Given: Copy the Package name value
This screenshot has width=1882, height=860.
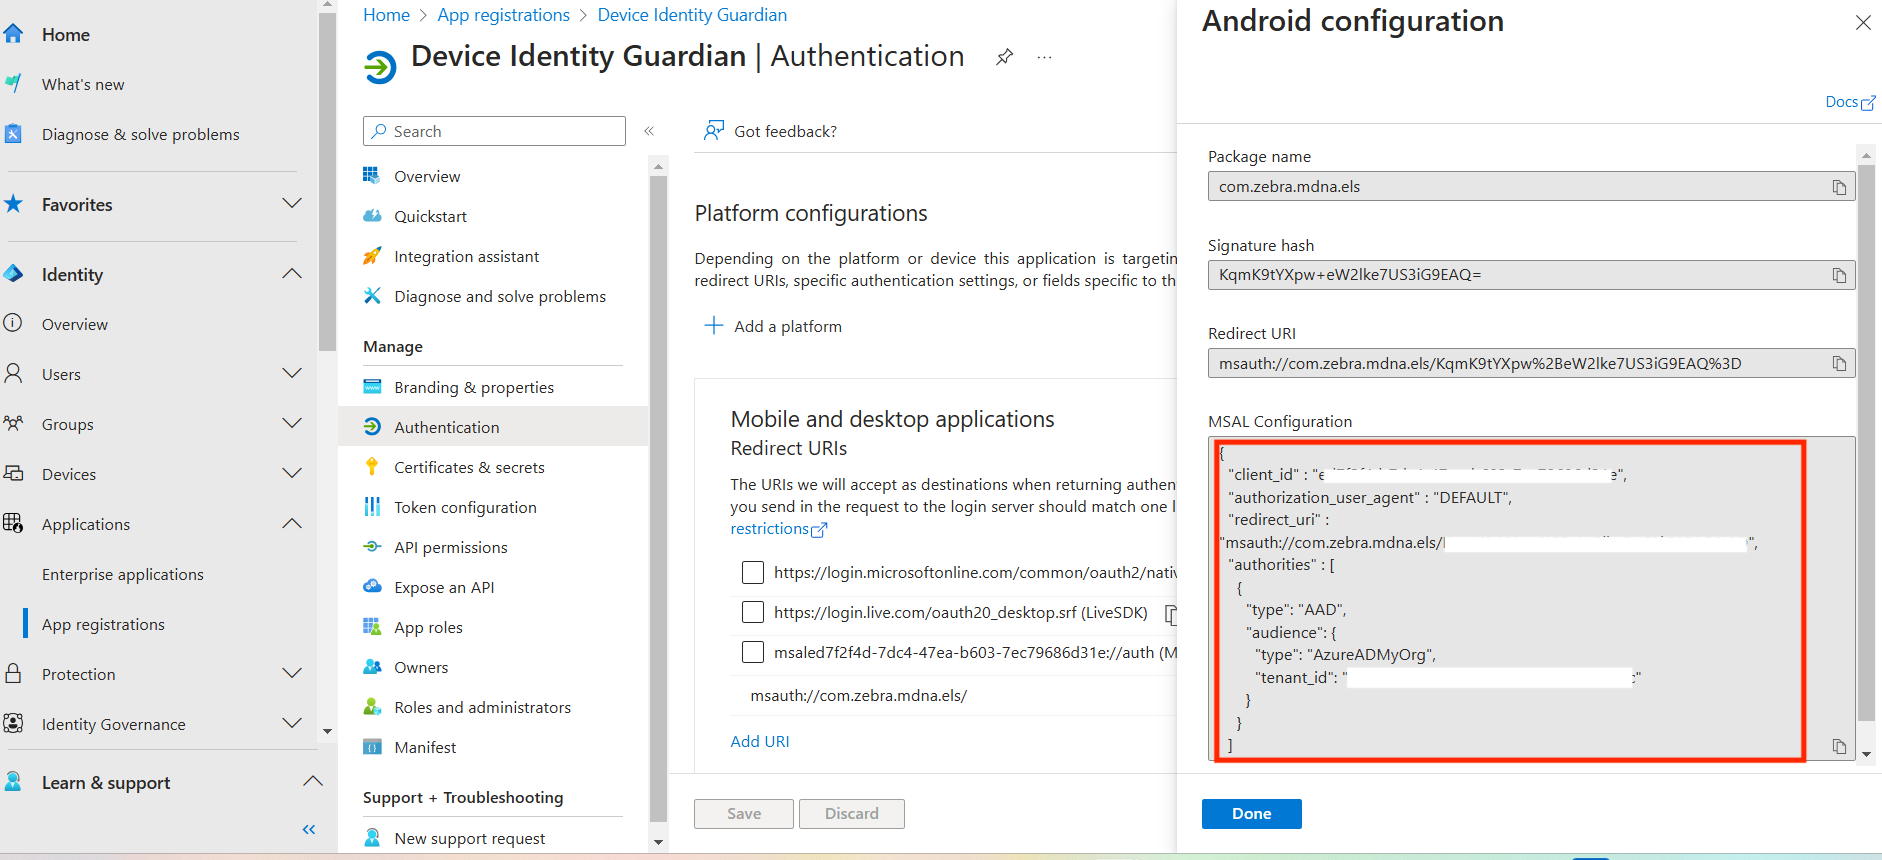Looking at the screenshot, I should (1838, 187).
